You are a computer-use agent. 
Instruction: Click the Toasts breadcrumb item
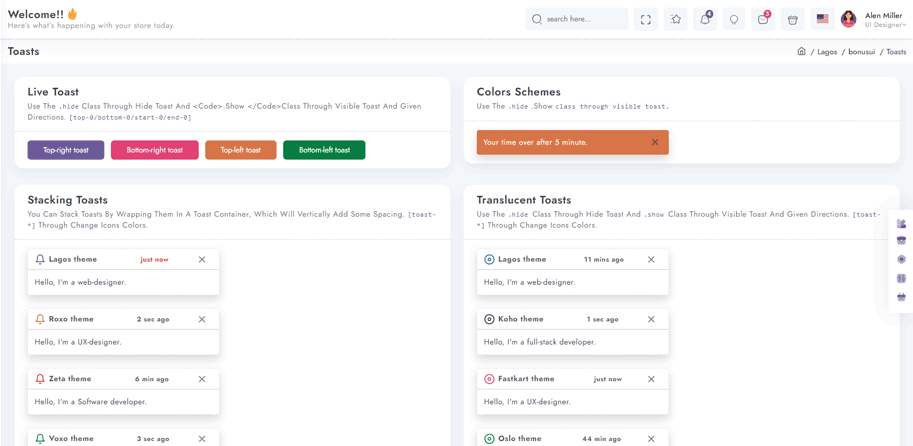coord(897,52)
